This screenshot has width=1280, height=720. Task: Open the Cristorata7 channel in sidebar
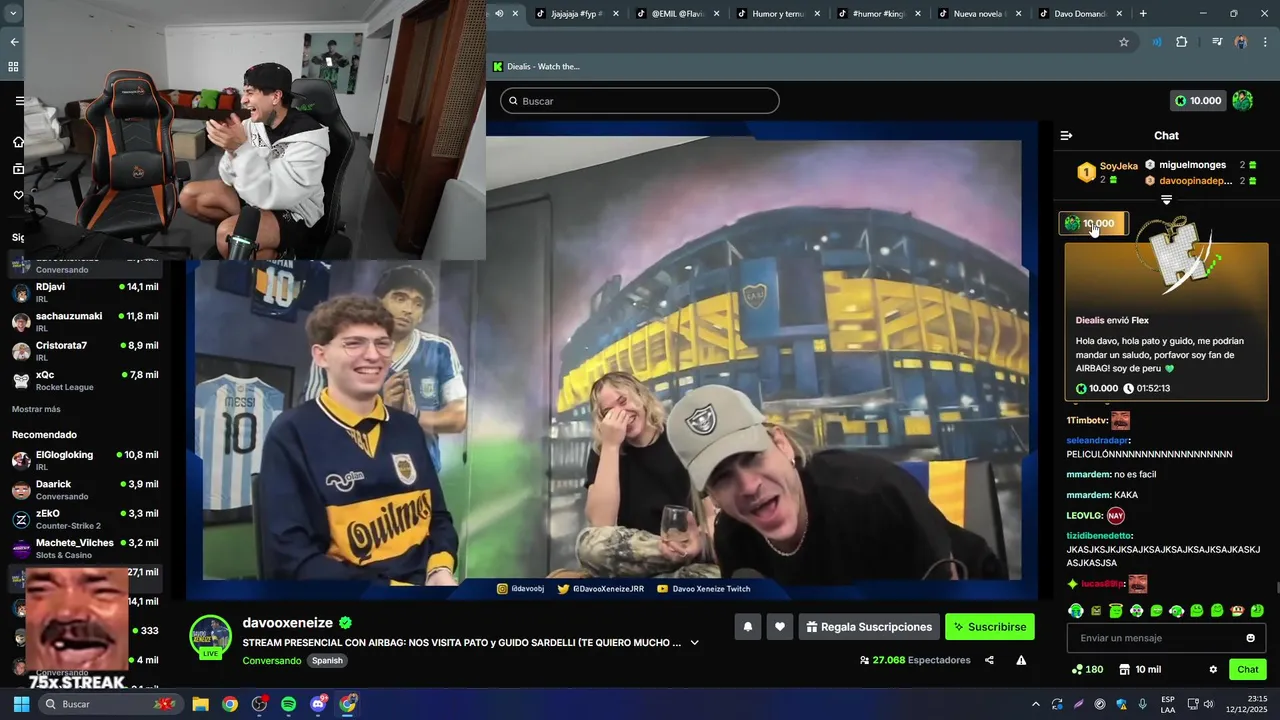[x=85, y=350]
